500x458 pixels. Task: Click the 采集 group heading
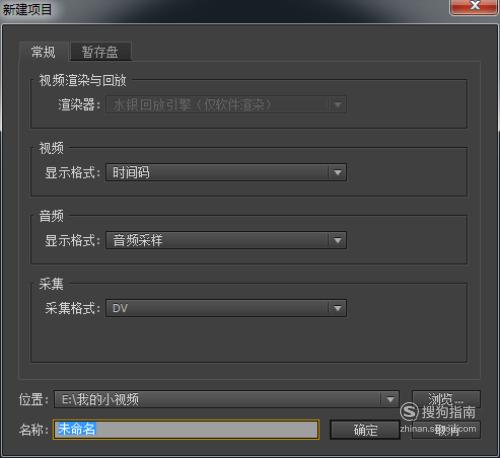click(51, 284)
